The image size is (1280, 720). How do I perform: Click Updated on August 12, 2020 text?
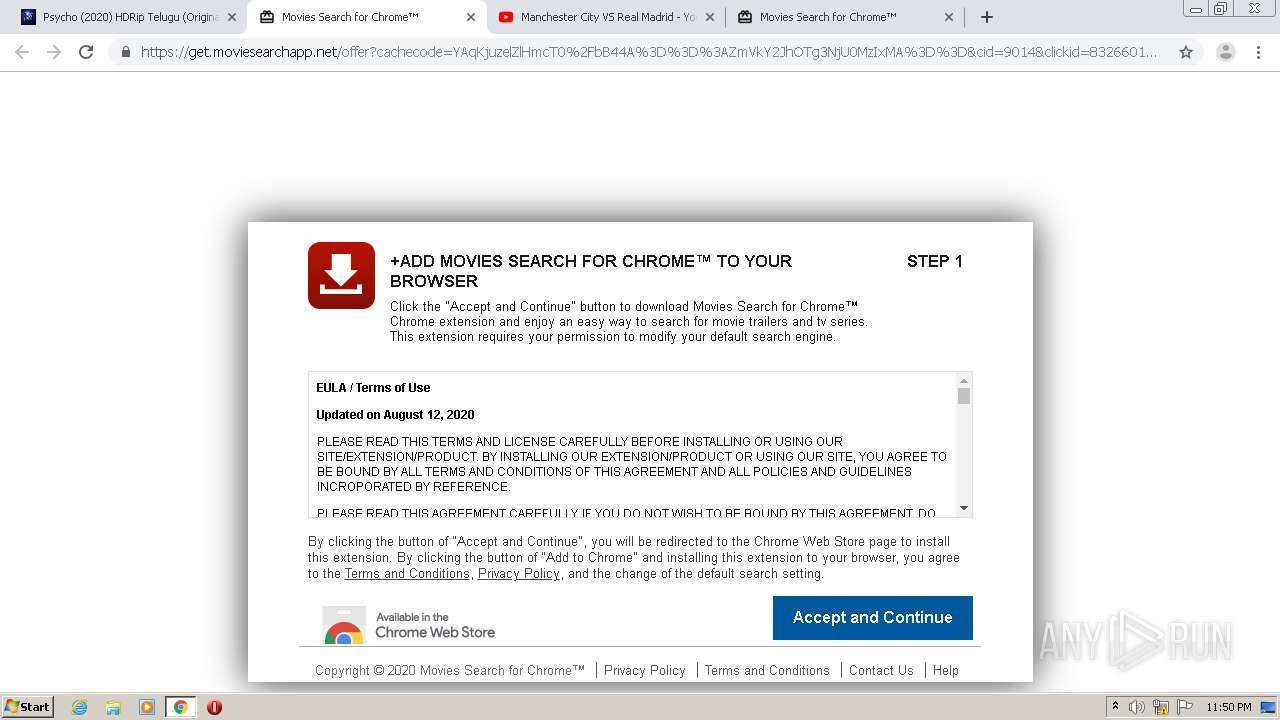(x=395, y=415)
